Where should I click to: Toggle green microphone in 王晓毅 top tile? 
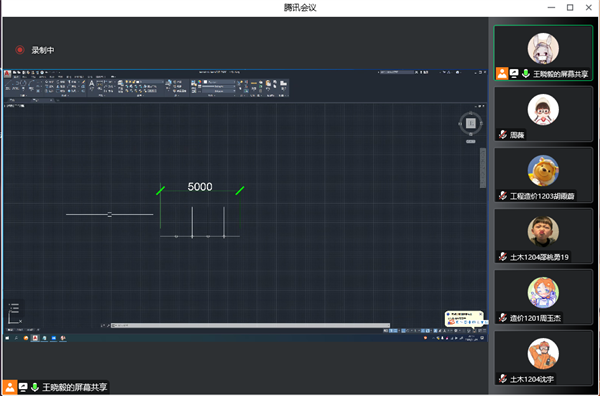pos(526,73)
